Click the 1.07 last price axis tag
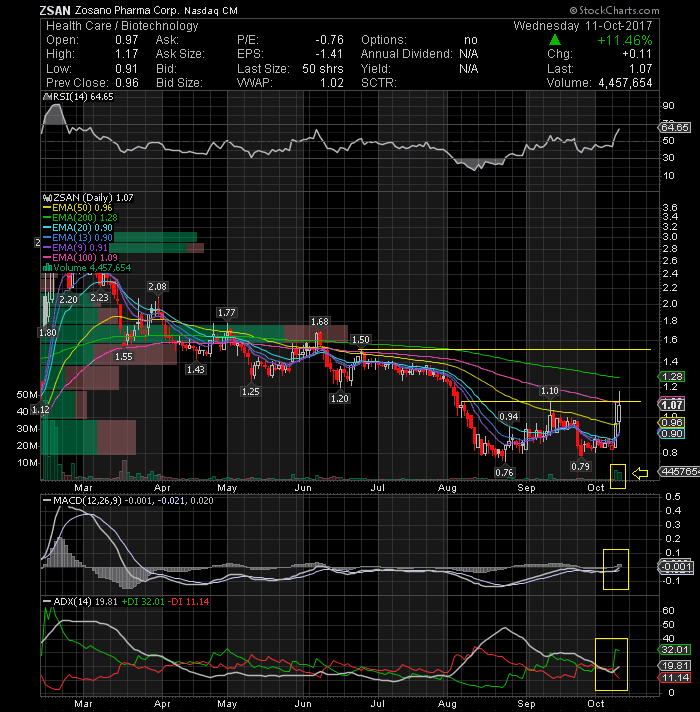 pyautogui.click(x=672, y=405)
